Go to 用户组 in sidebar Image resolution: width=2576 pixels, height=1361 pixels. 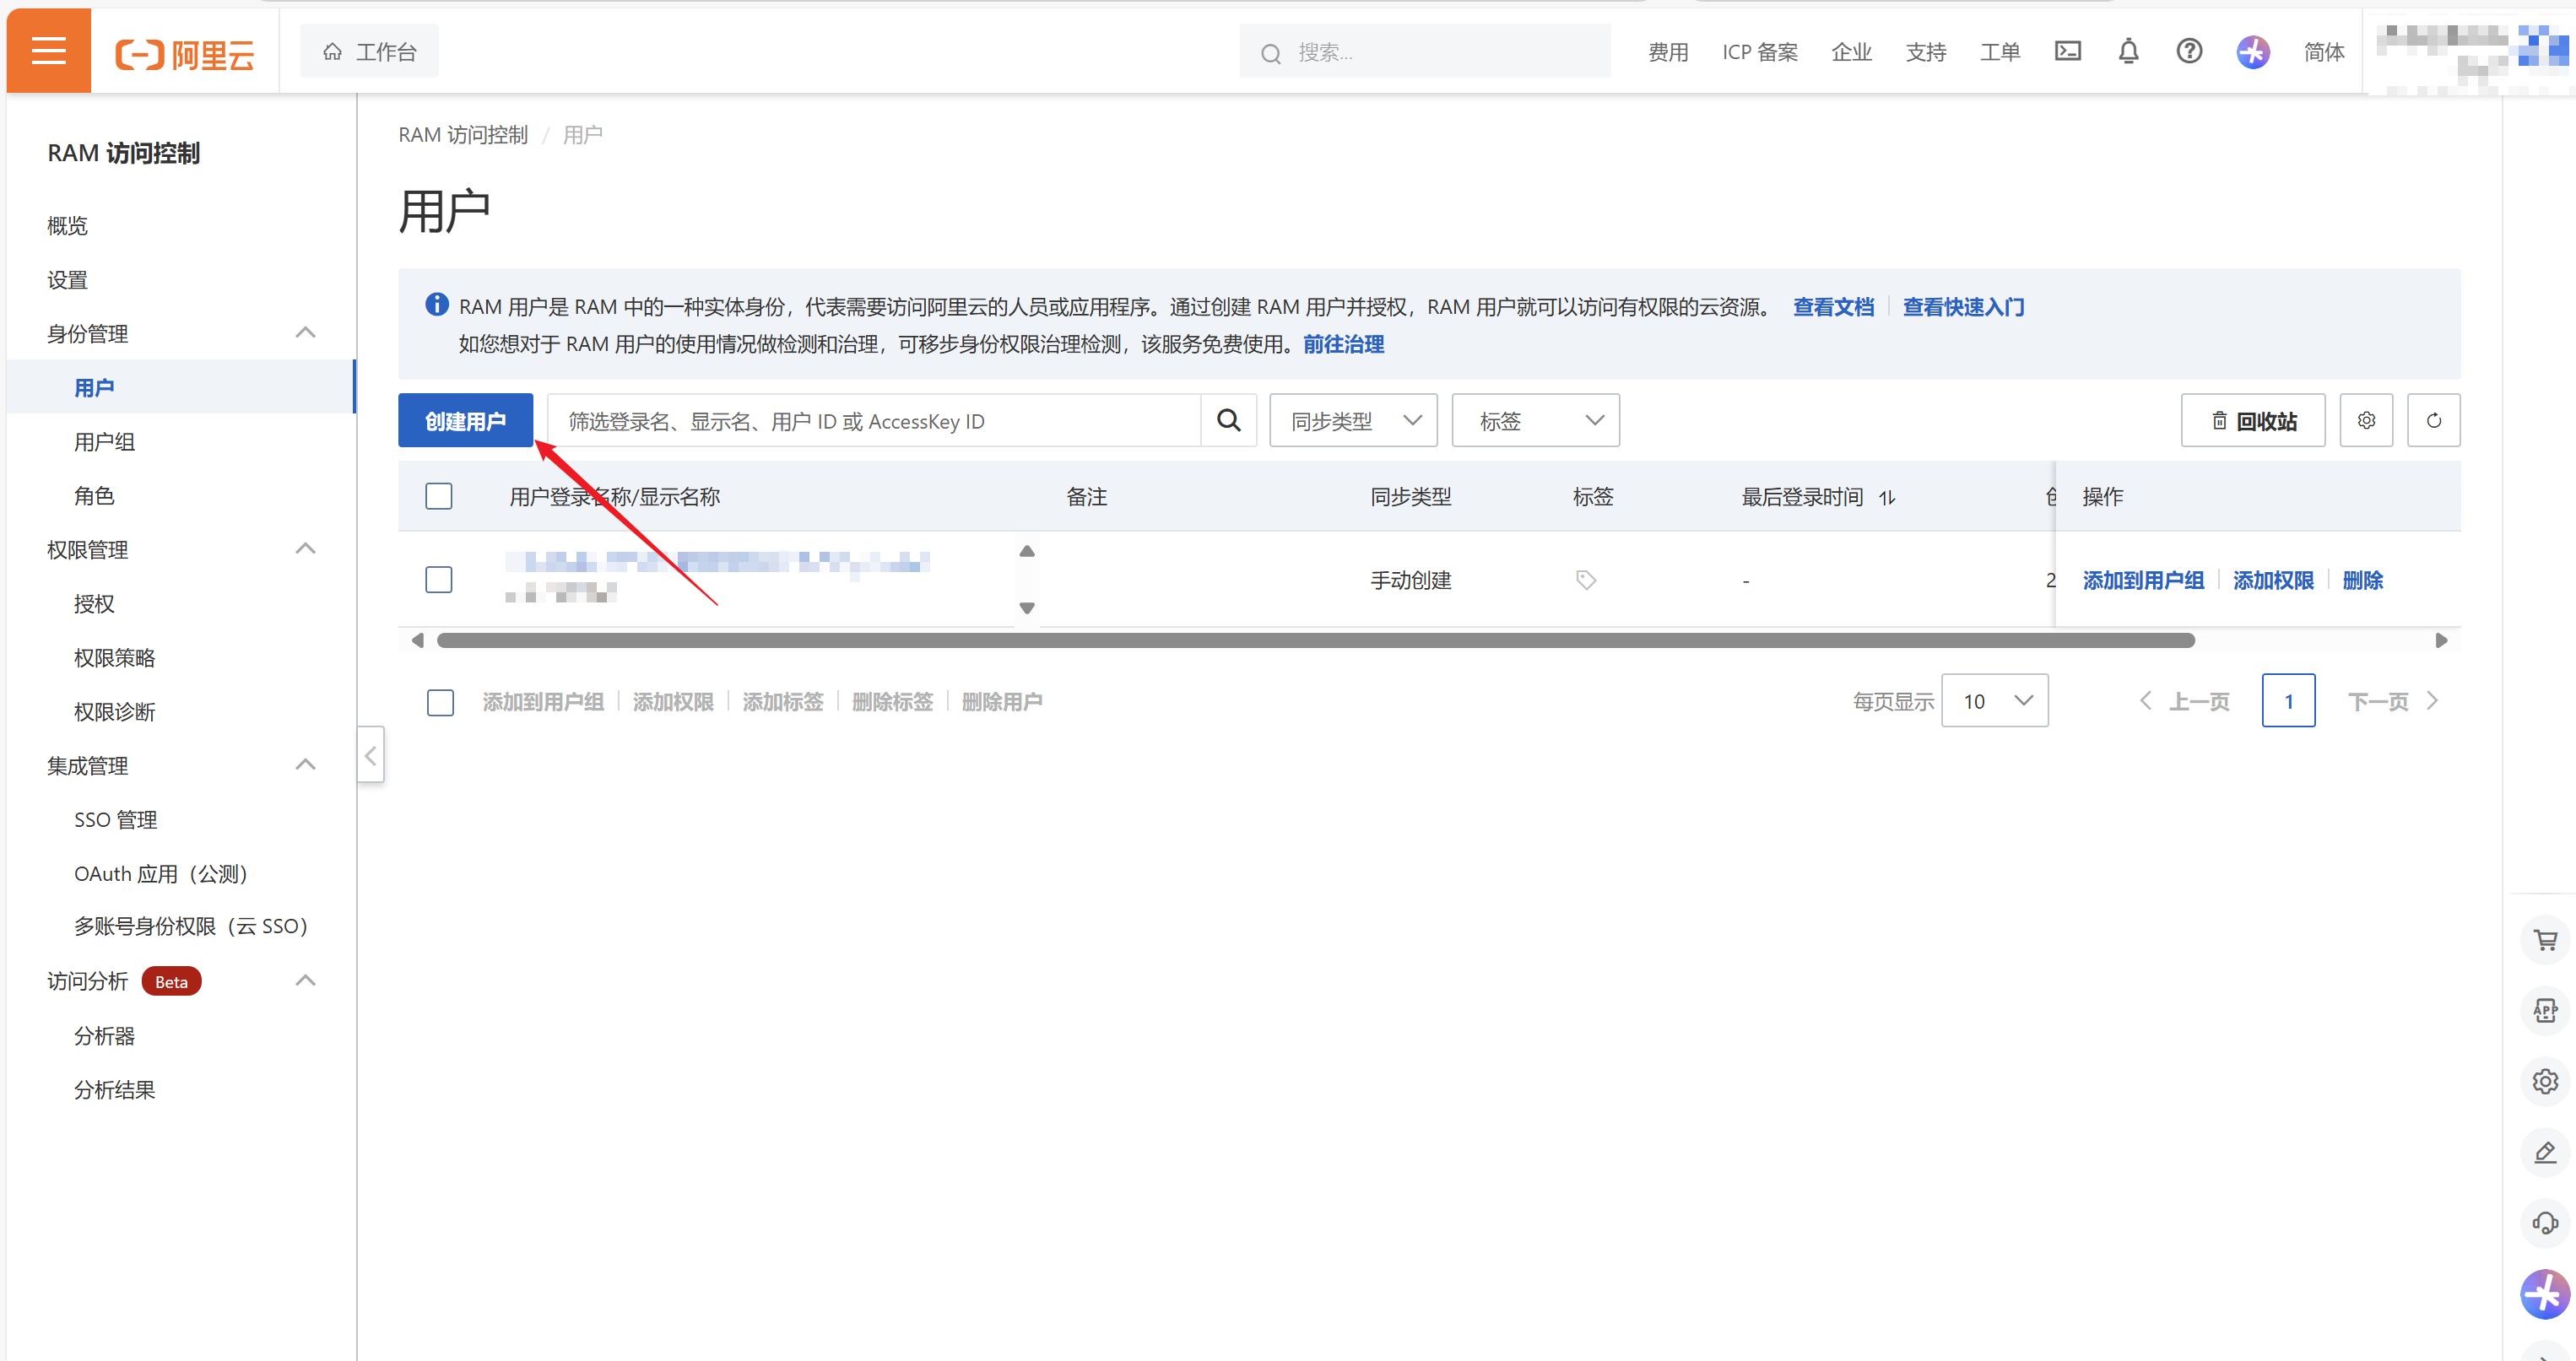coord(104,442)
